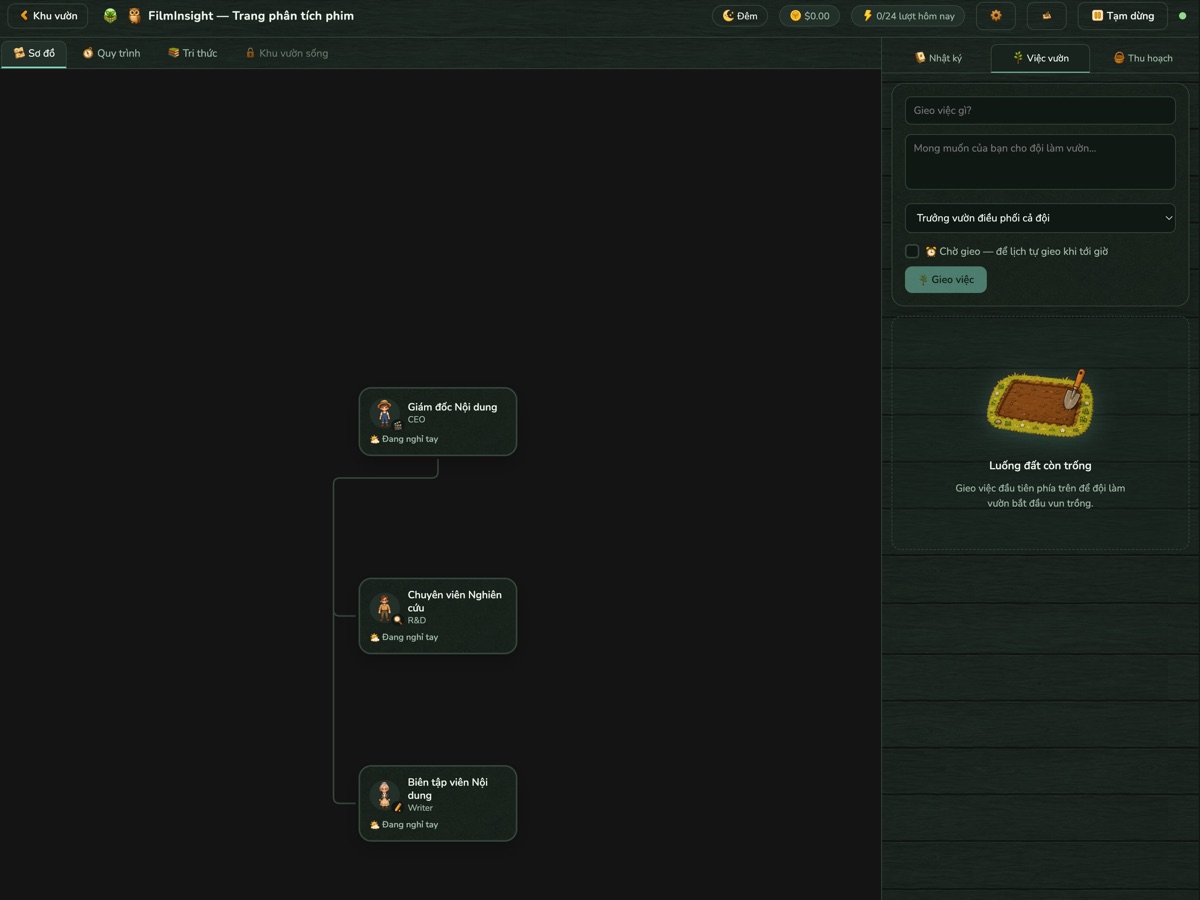Image resolution: width=1200 pixels, height=900 pixels.
Task: Open locked Khu vườn sống tab
Action: 287,53
